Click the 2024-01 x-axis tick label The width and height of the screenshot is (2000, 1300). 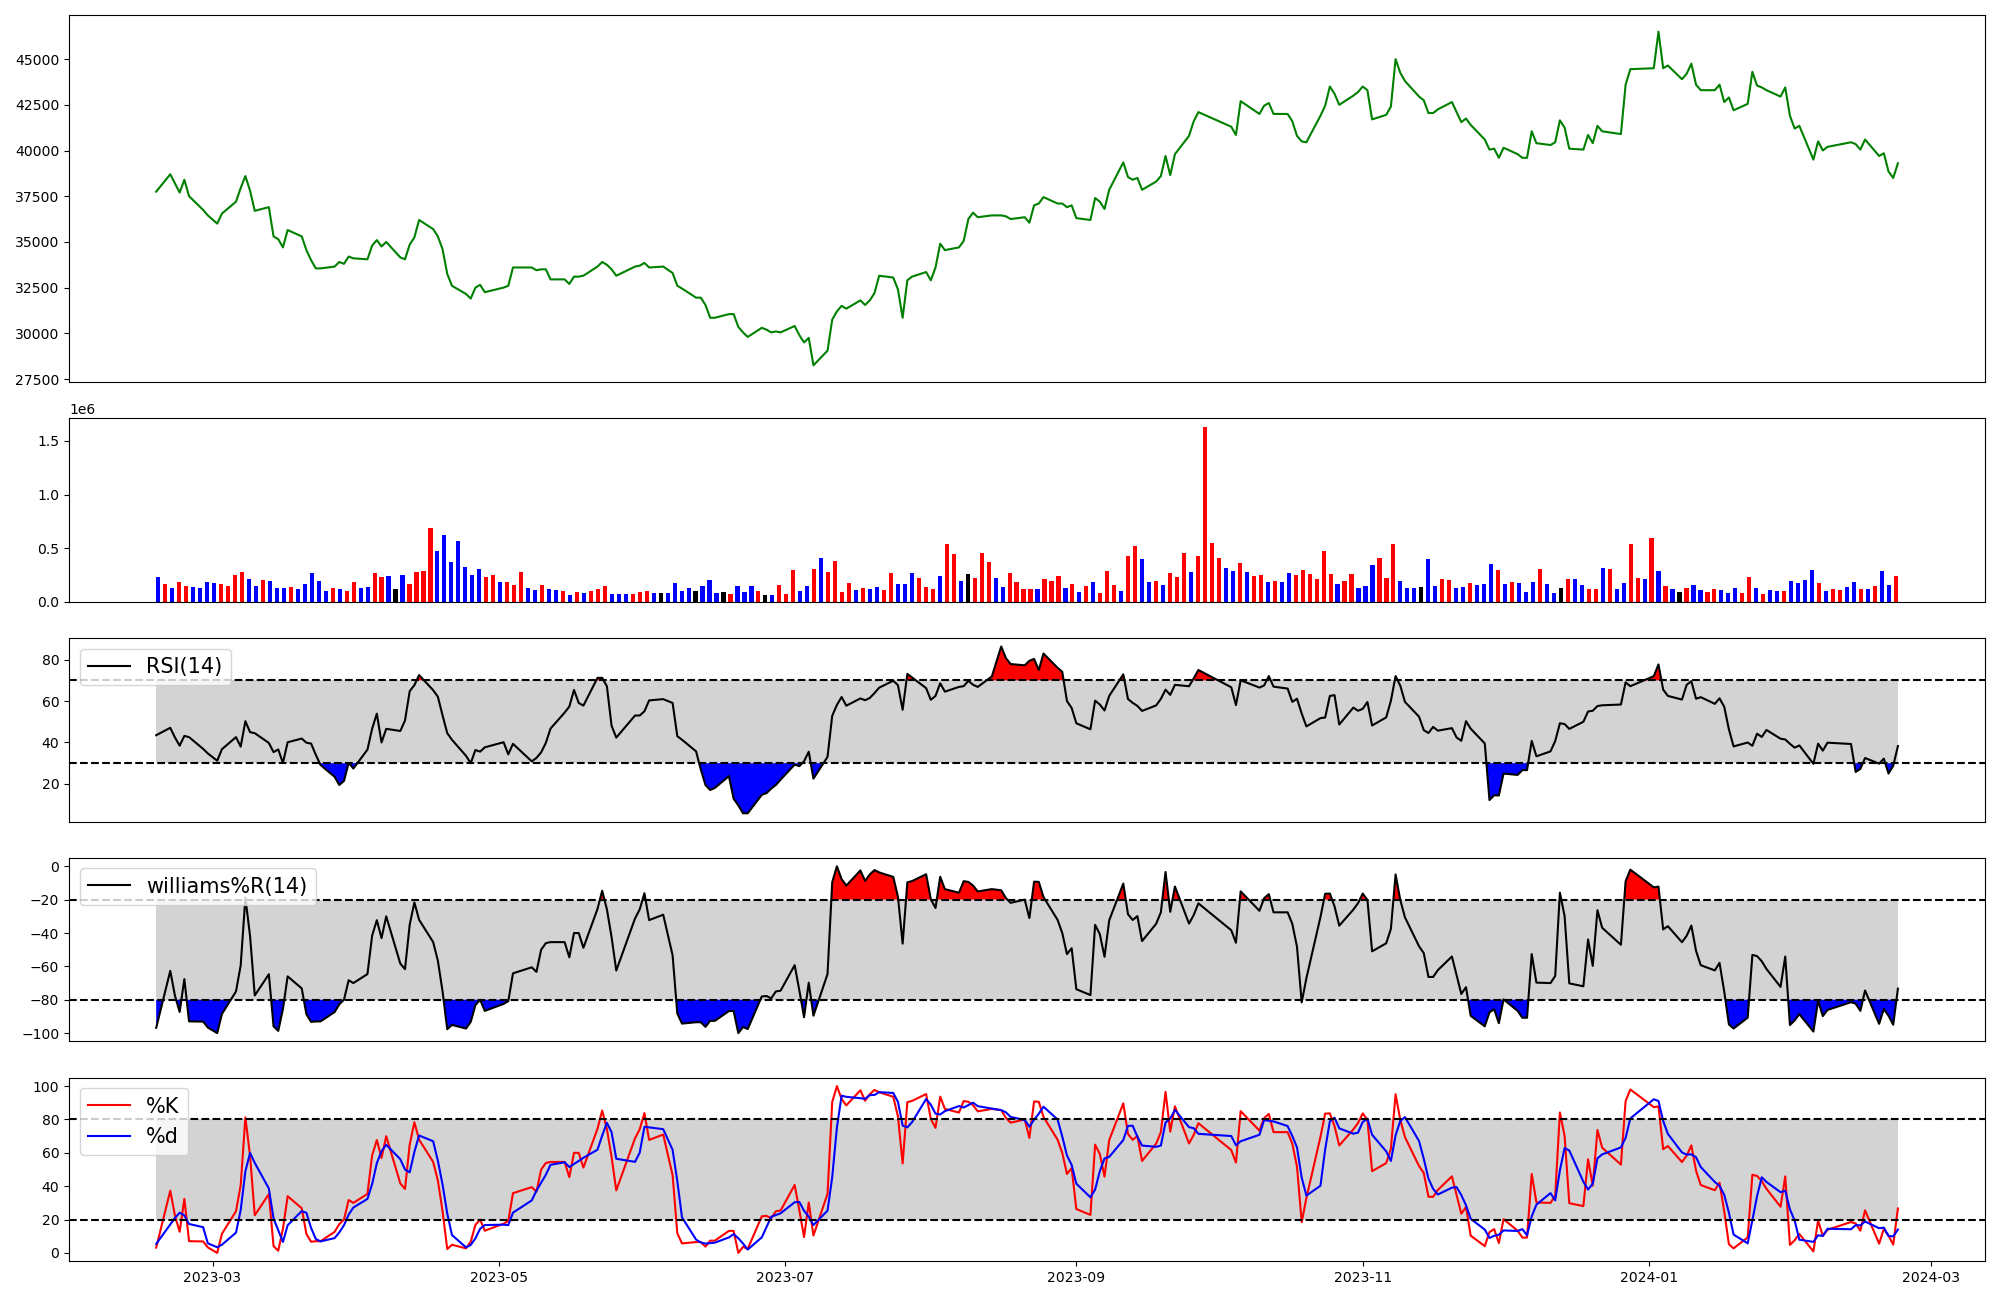click(1648, 1277)
